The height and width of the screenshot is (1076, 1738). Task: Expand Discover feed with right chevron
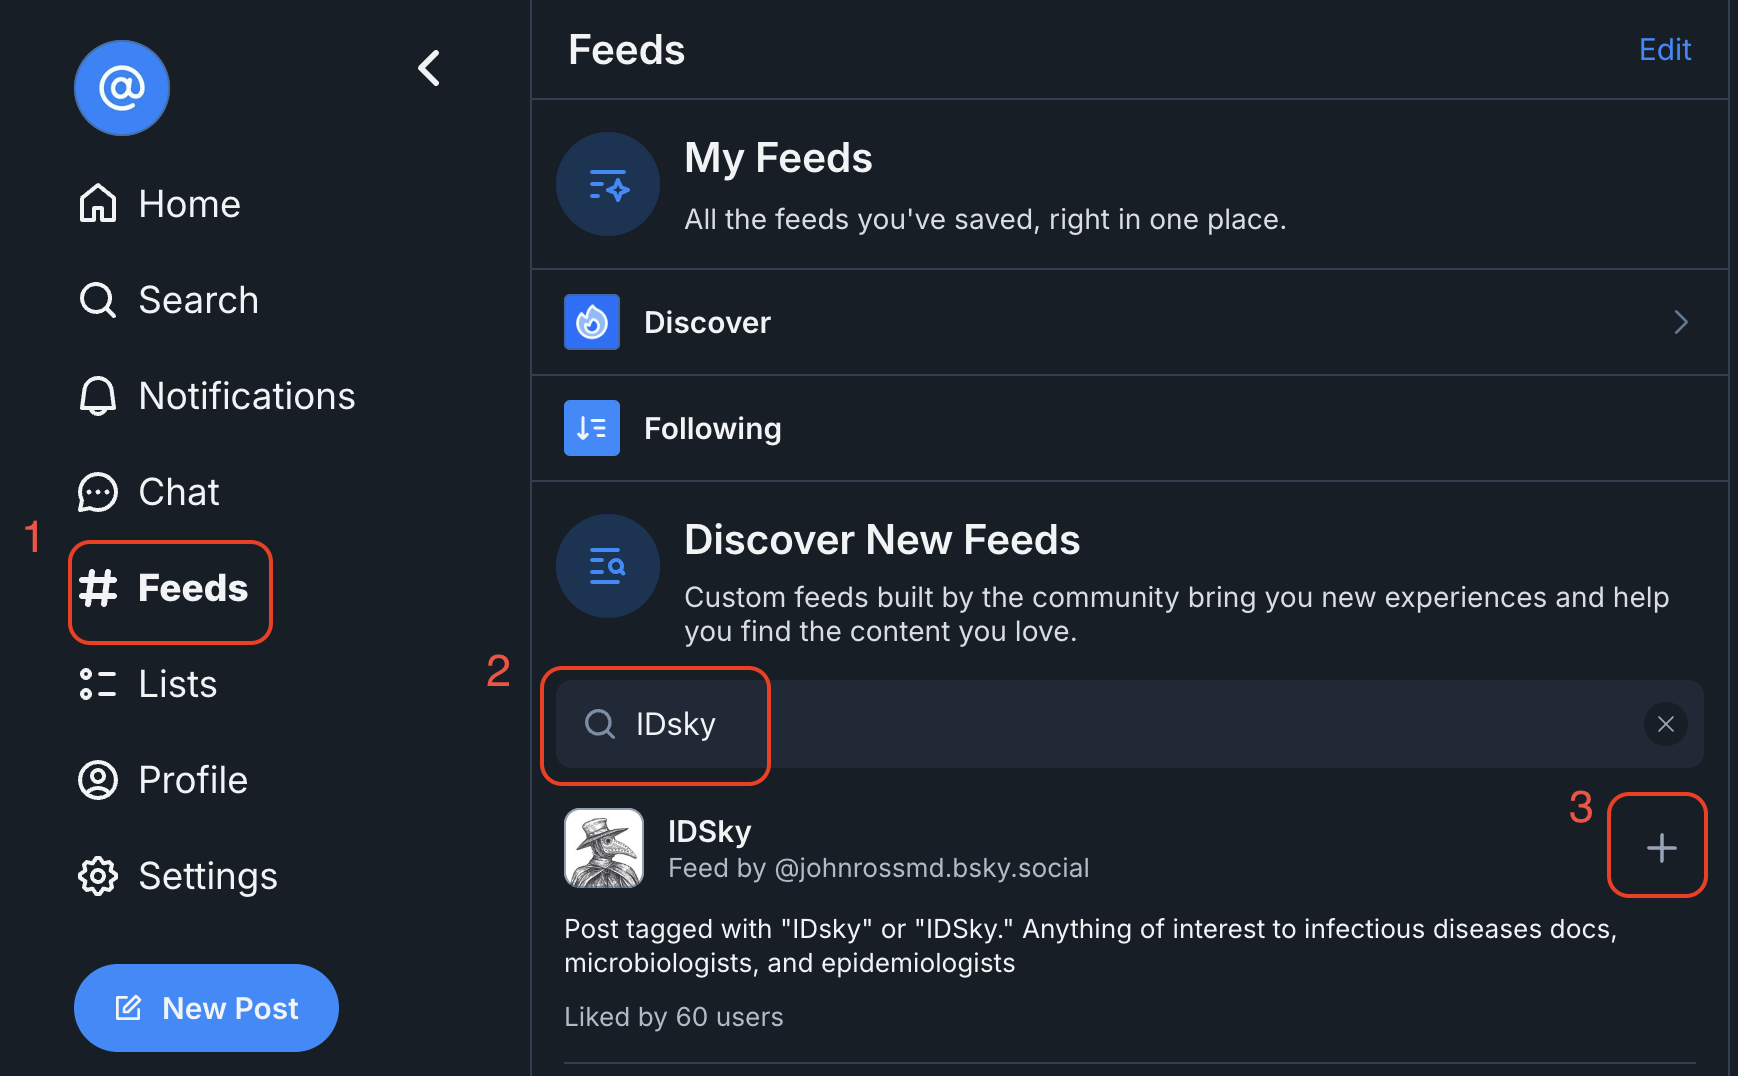pyautogui.click(x=1681, y=322)
